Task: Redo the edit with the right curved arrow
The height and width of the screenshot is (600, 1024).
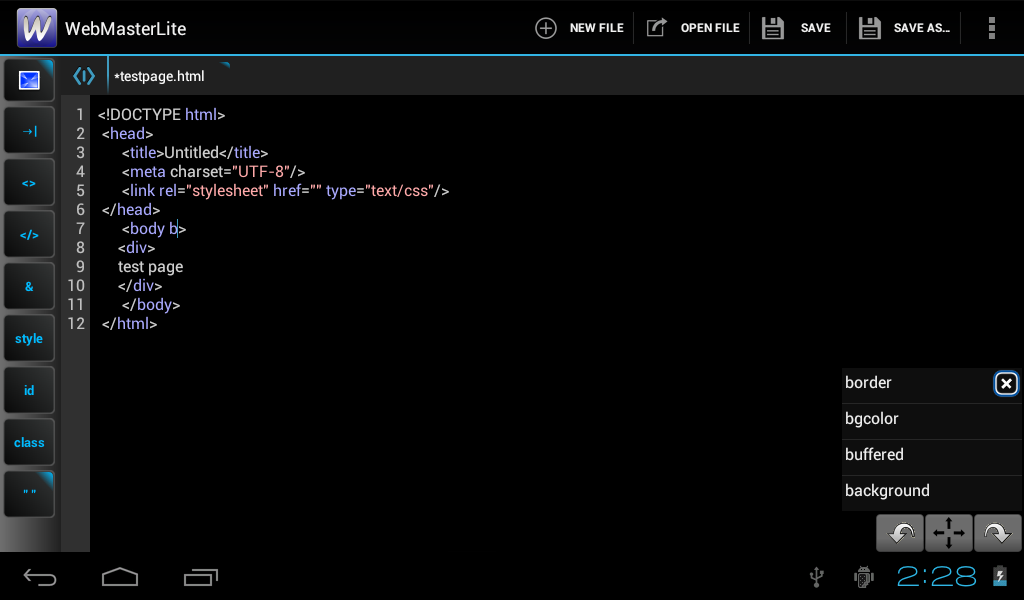Action: coord(997,533)
